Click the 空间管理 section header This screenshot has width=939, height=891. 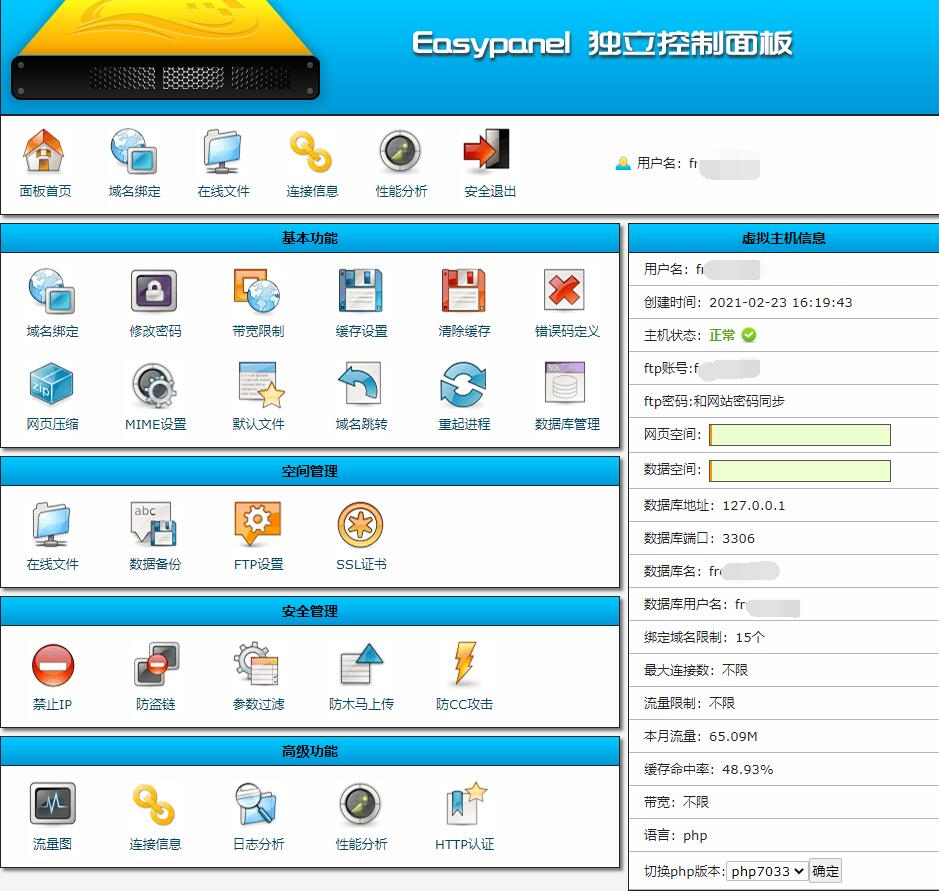pos(310,471)
